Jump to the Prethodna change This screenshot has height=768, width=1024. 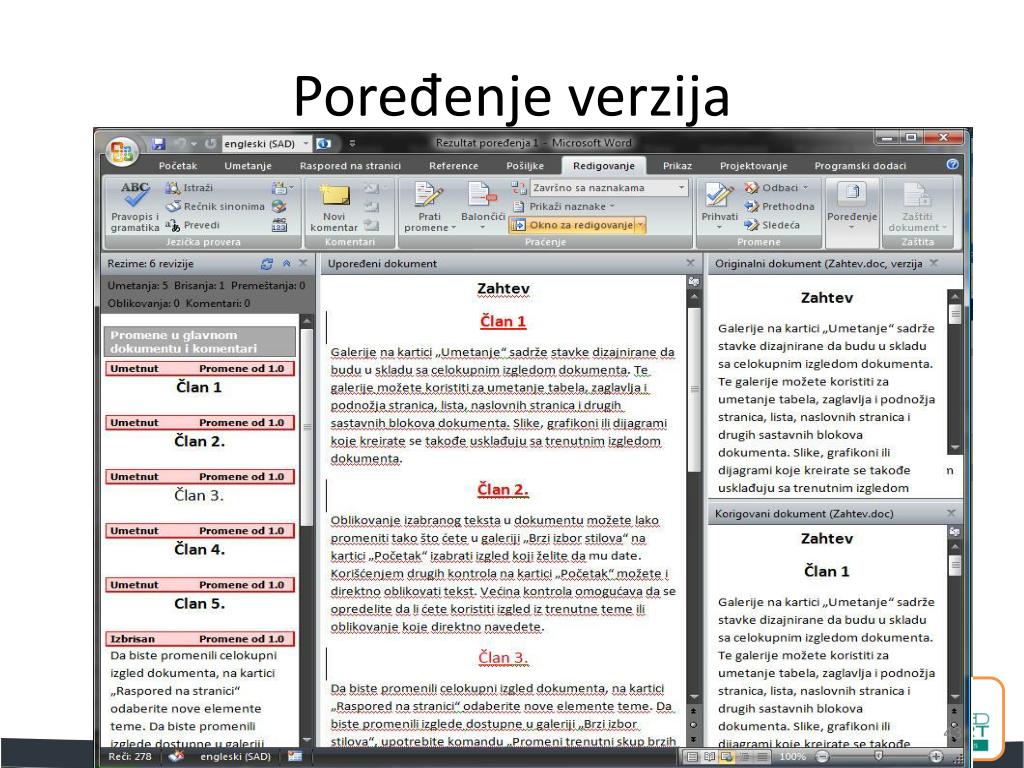point(780,206)
